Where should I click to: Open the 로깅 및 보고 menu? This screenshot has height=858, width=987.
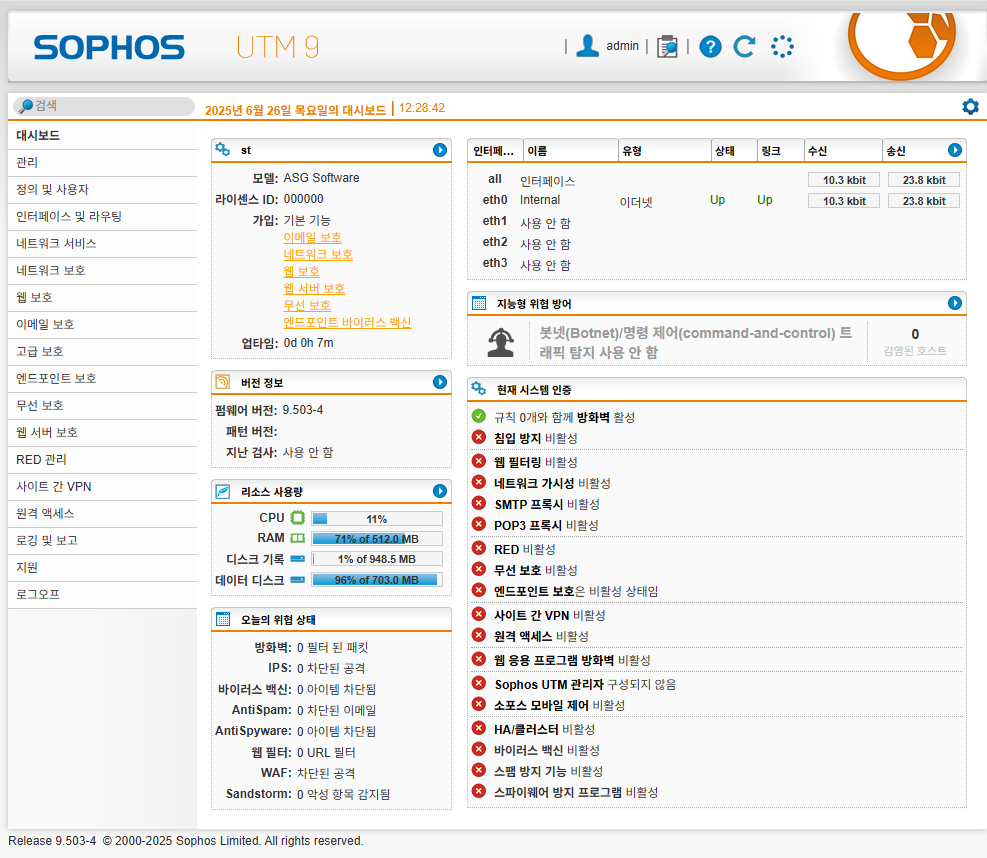(103, 540)
